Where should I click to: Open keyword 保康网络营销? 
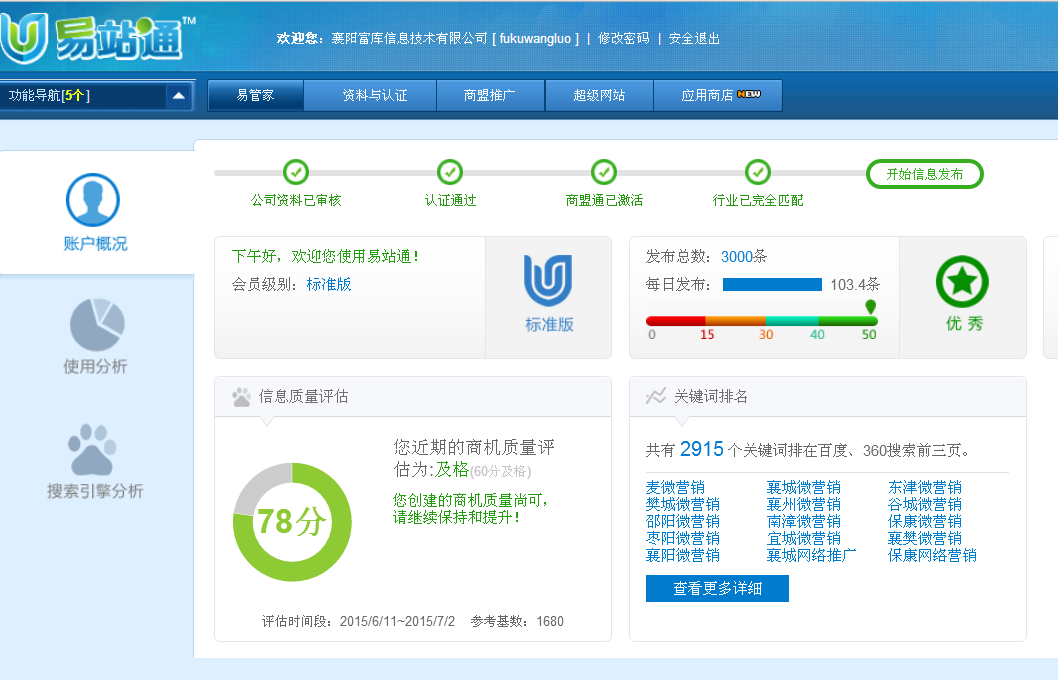tap(932, 555)
